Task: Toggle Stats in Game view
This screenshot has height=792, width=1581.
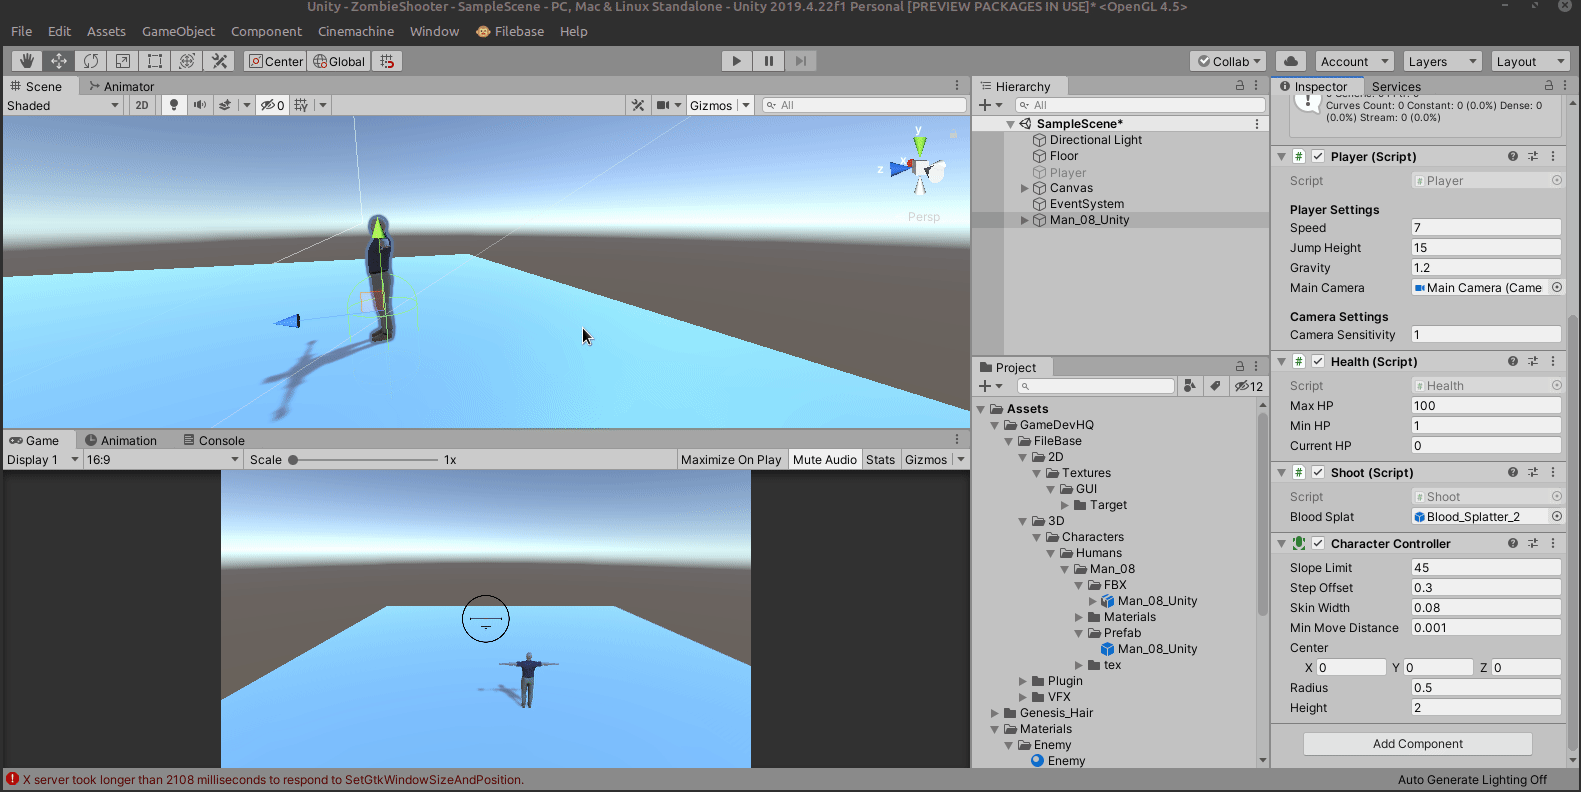Action: (881, 460)
